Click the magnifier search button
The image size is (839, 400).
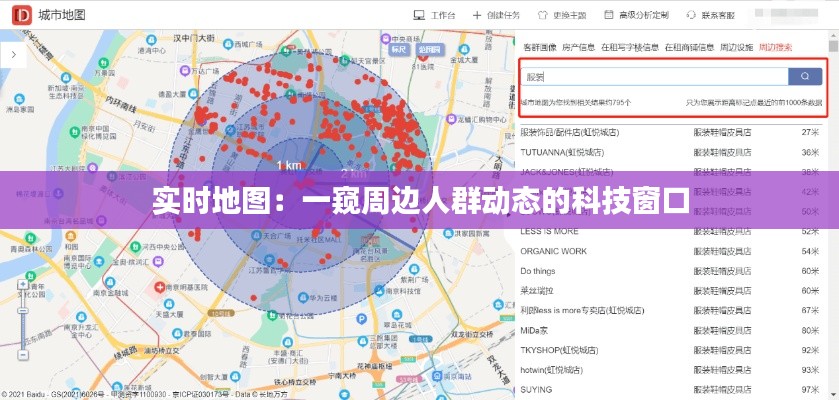click(x=804, y=76)
